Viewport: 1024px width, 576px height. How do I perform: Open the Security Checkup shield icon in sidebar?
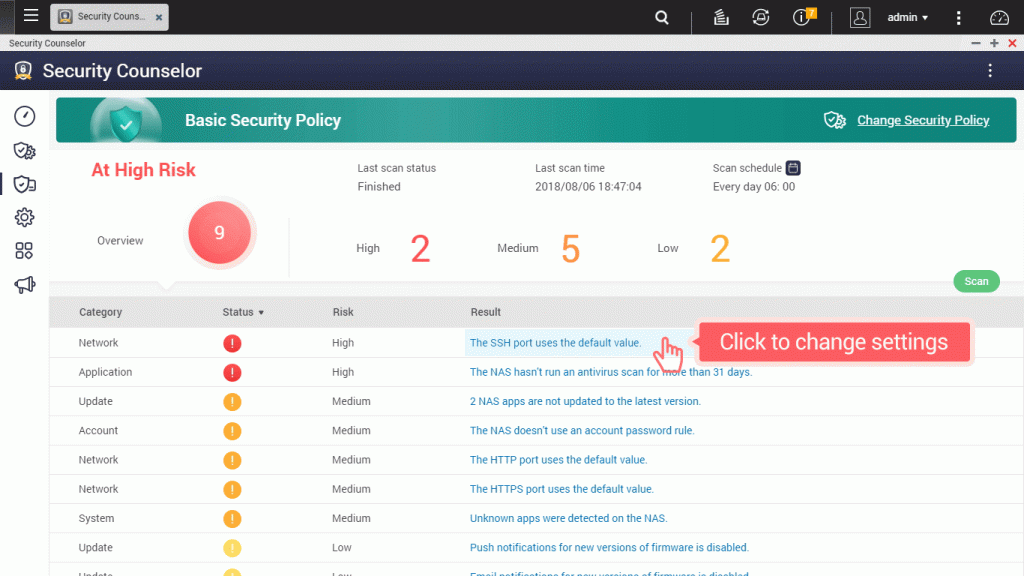point(24,150)
